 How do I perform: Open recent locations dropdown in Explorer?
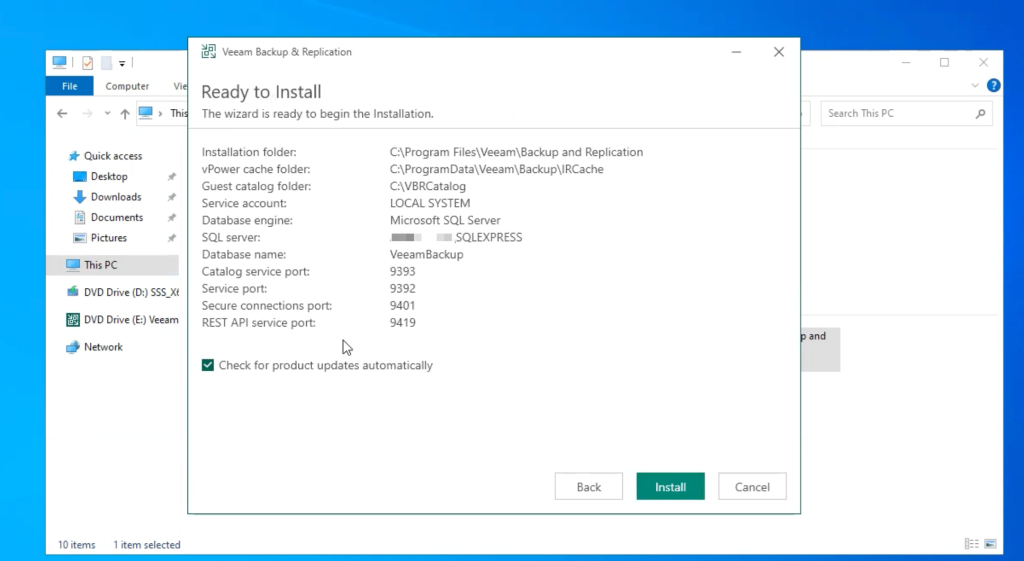pos(107,113)
